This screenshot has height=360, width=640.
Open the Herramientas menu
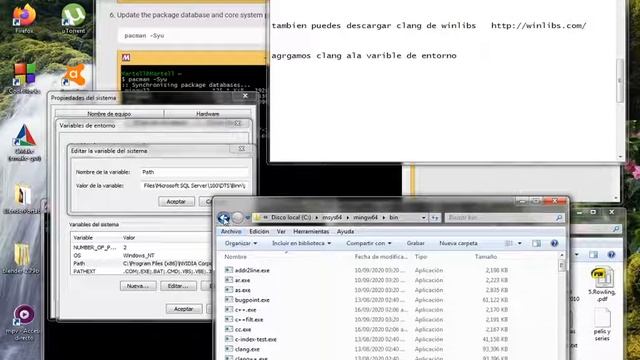311,231
